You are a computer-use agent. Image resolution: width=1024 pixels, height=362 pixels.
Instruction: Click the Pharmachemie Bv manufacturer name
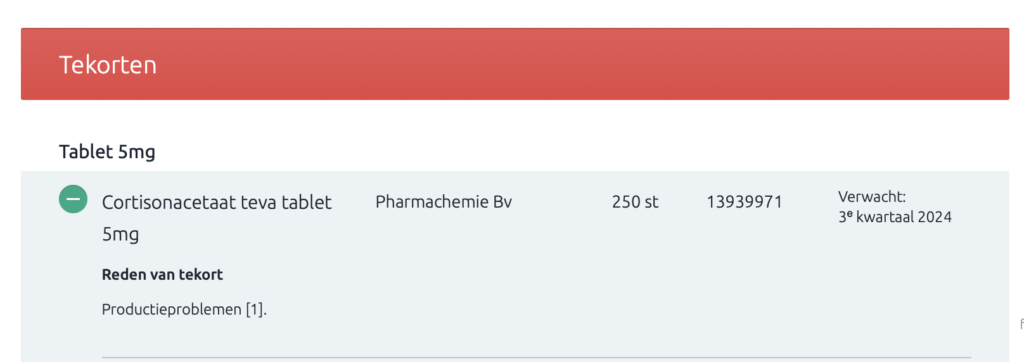tap(443, 202)
